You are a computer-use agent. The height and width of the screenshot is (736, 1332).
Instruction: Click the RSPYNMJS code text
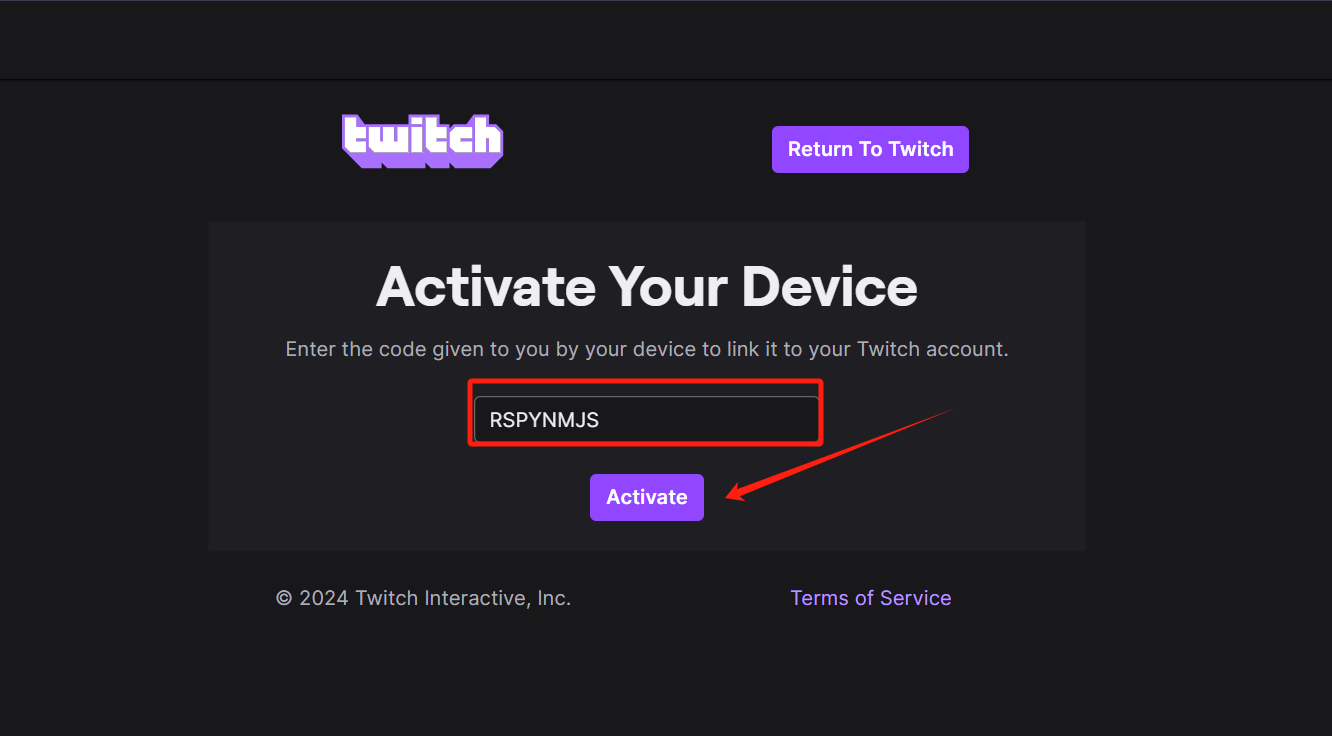[x=544, y=420]
